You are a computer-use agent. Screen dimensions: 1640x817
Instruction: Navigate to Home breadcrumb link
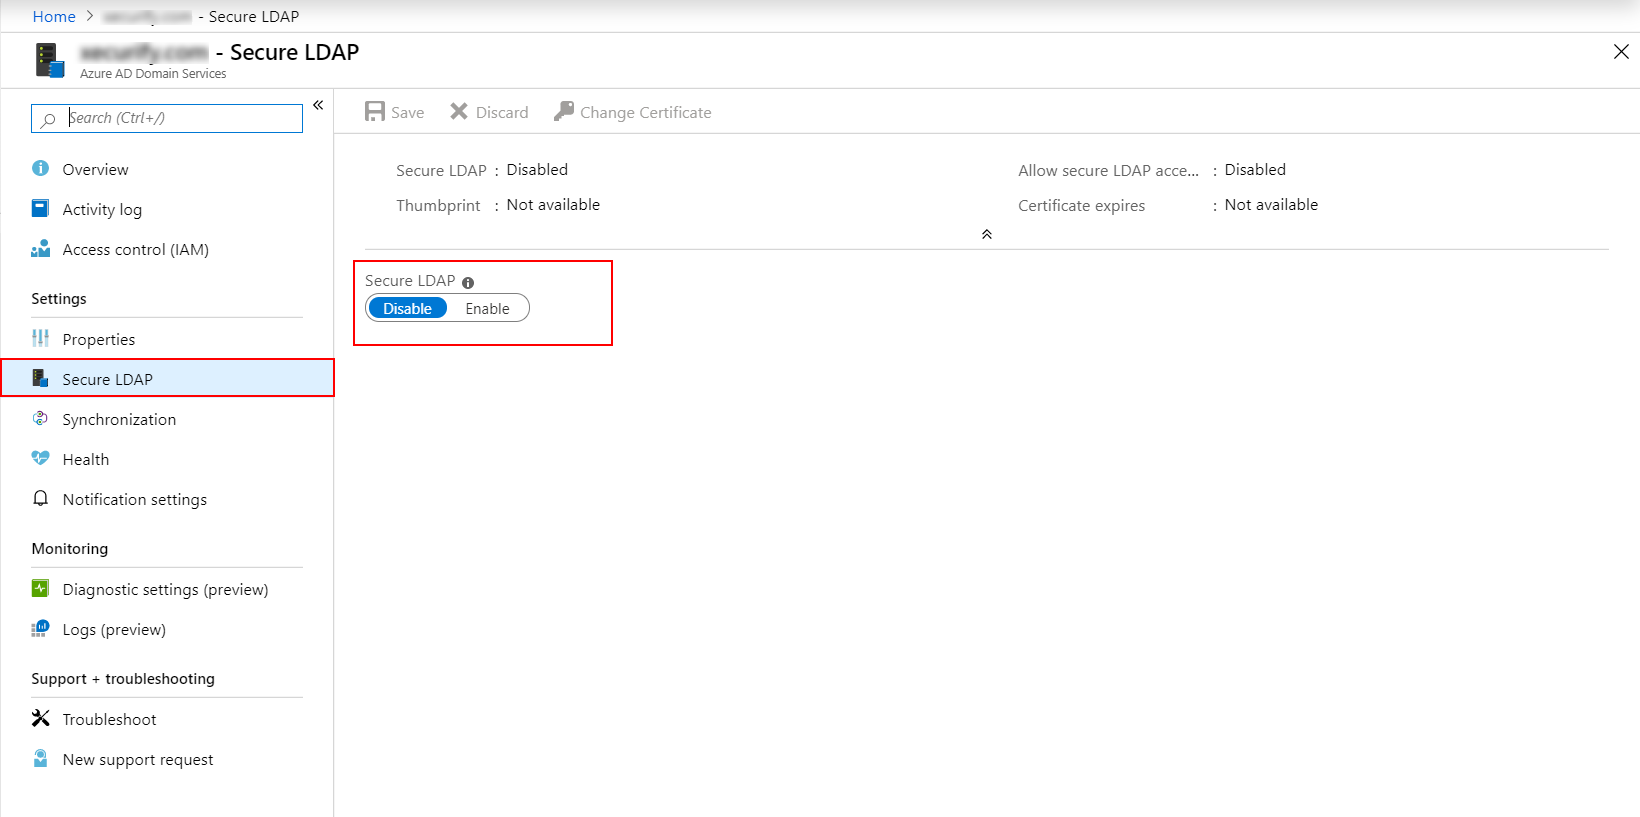tap(54, 16)
